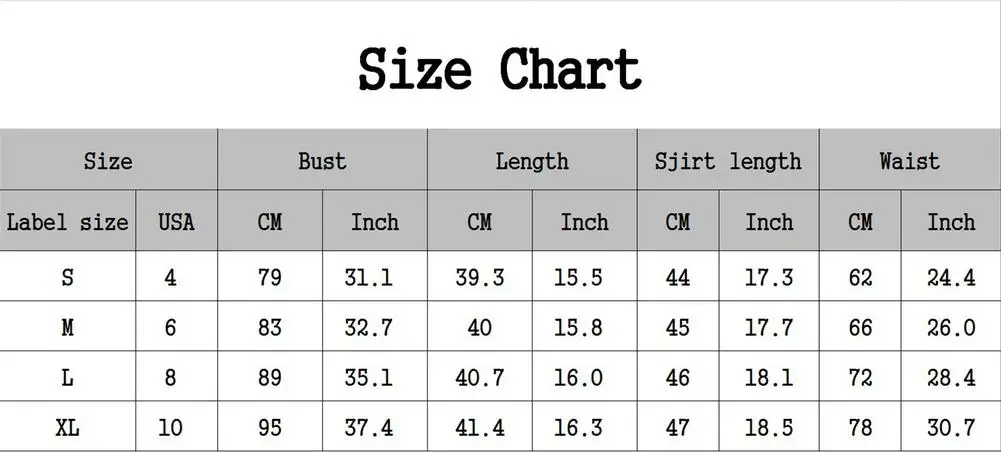Click the Length column header
1001x452 pixels.
(532, 160)
